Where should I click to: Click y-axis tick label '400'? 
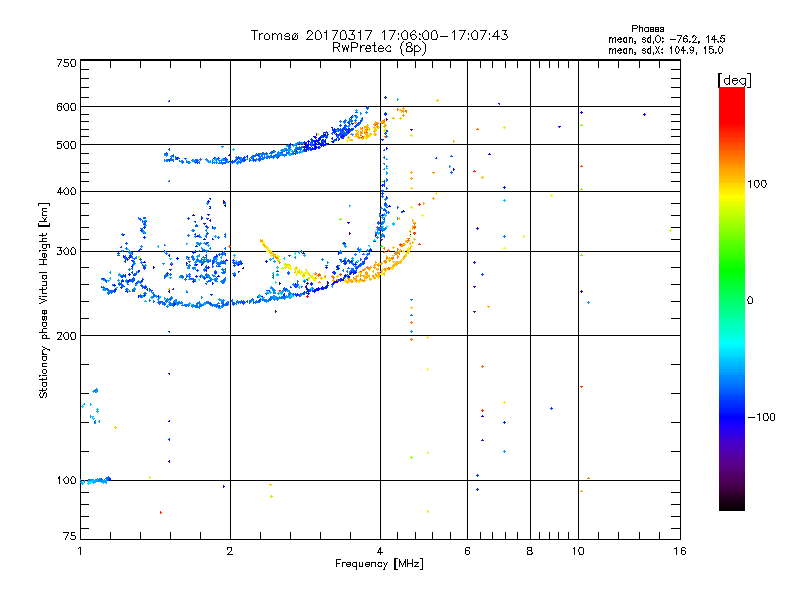(66, 191)
